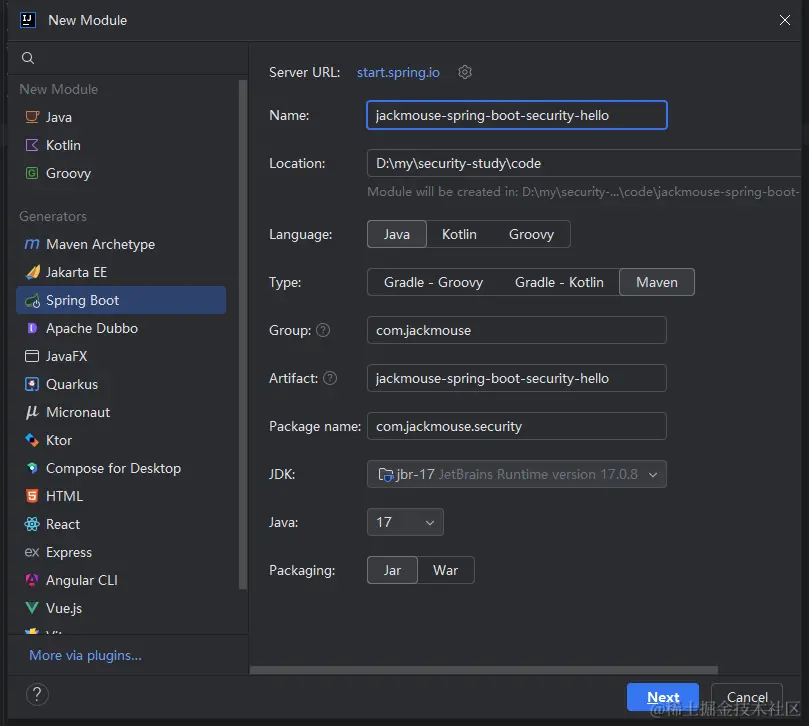Viewport: 809px width, 726px height.
Task: Click the Group help question icon
Action: 323,330
